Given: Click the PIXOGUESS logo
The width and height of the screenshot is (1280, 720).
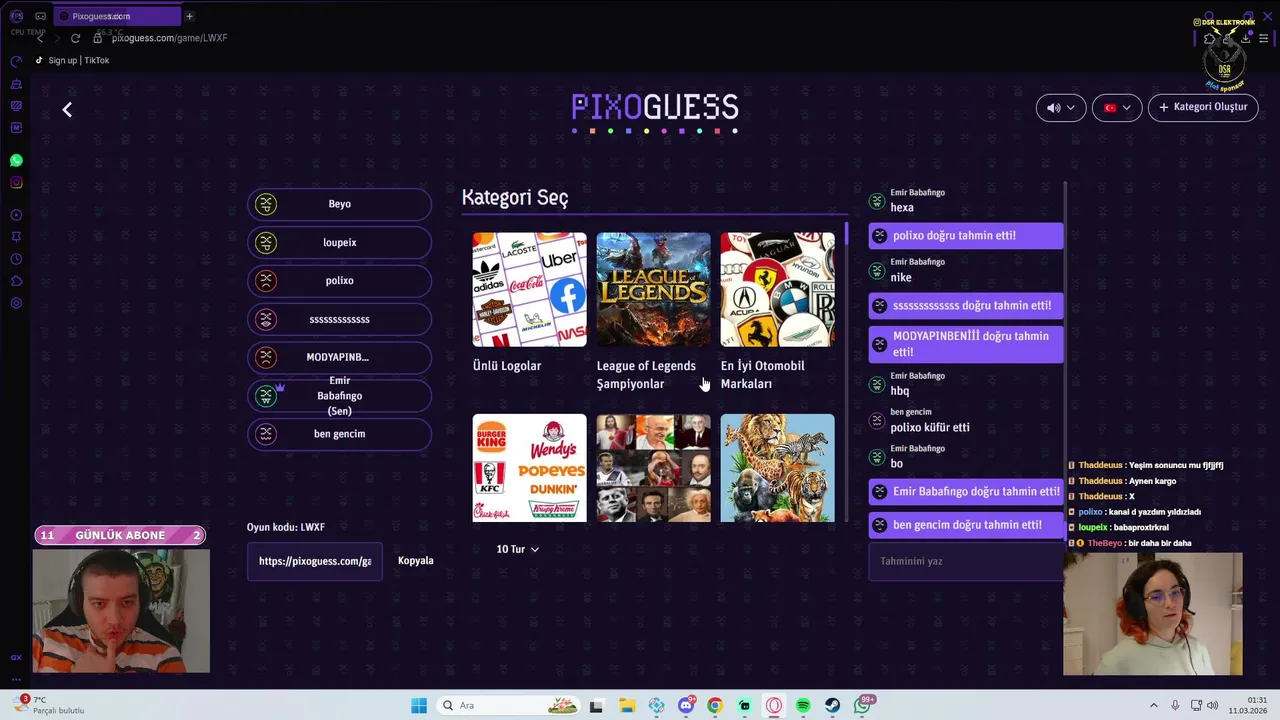Looking at the screenshot, I should (655, 112).
